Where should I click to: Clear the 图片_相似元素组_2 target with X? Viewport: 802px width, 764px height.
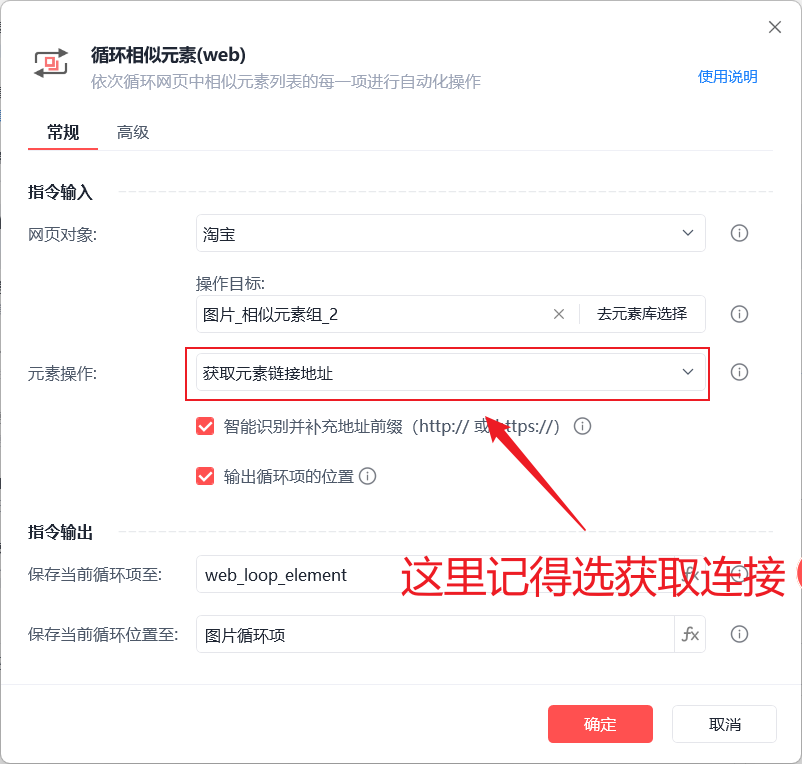(559, 314)
